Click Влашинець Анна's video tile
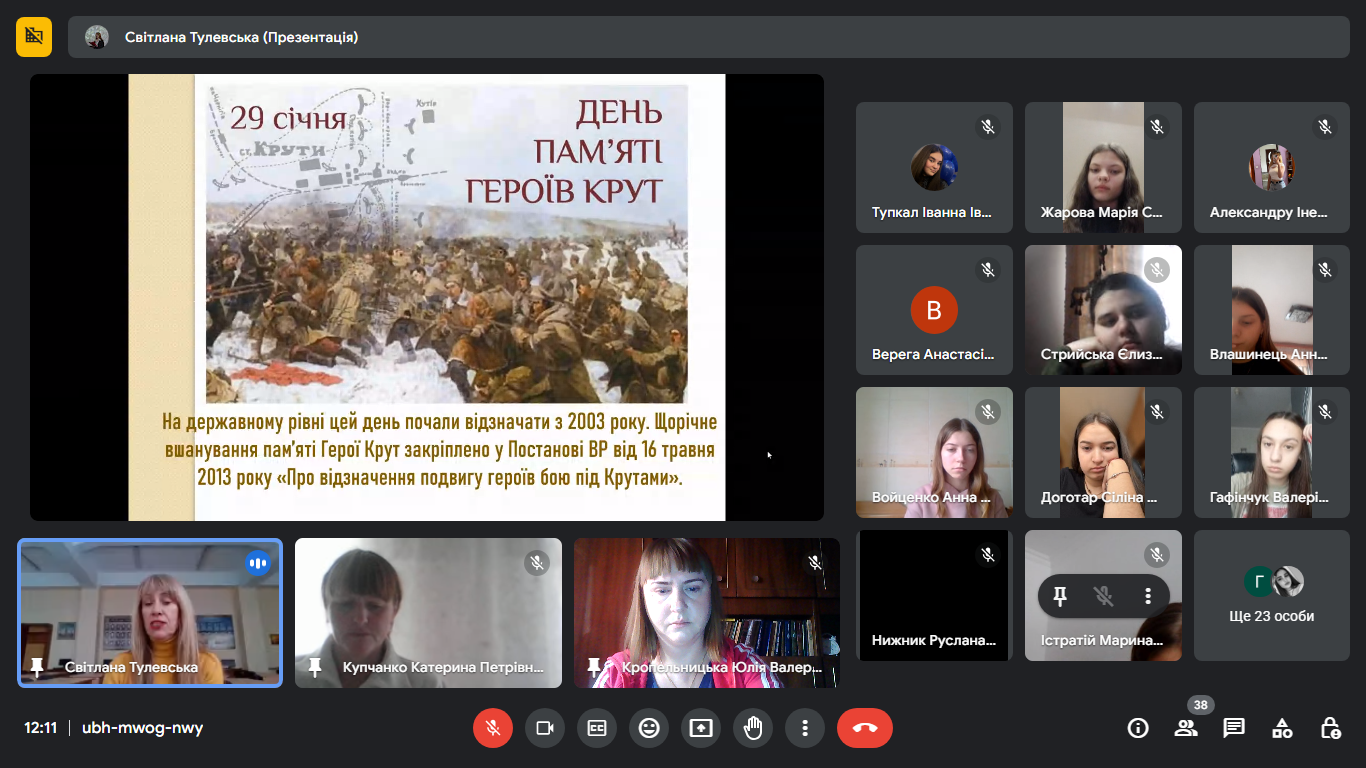Viewport: 1366px width, 768px height. coord(1272,310)
